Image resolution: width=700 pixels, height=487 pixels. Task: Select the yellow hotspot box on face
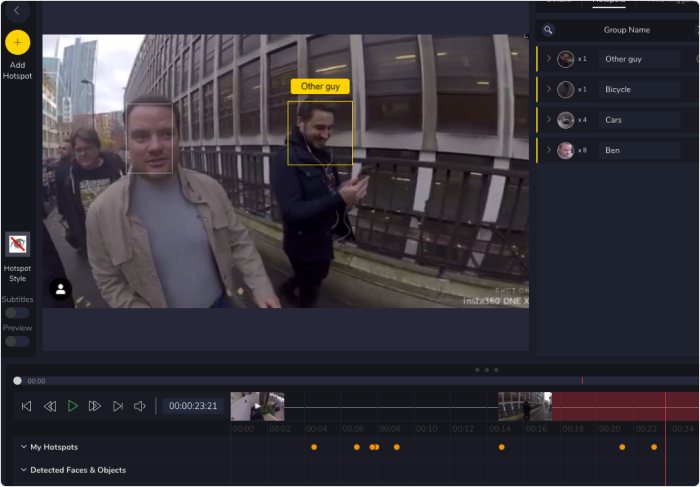coord(320,133)
